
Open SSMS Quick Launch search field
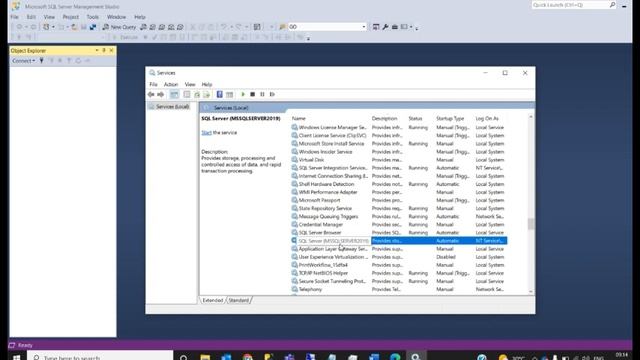[x=574, y=5]
